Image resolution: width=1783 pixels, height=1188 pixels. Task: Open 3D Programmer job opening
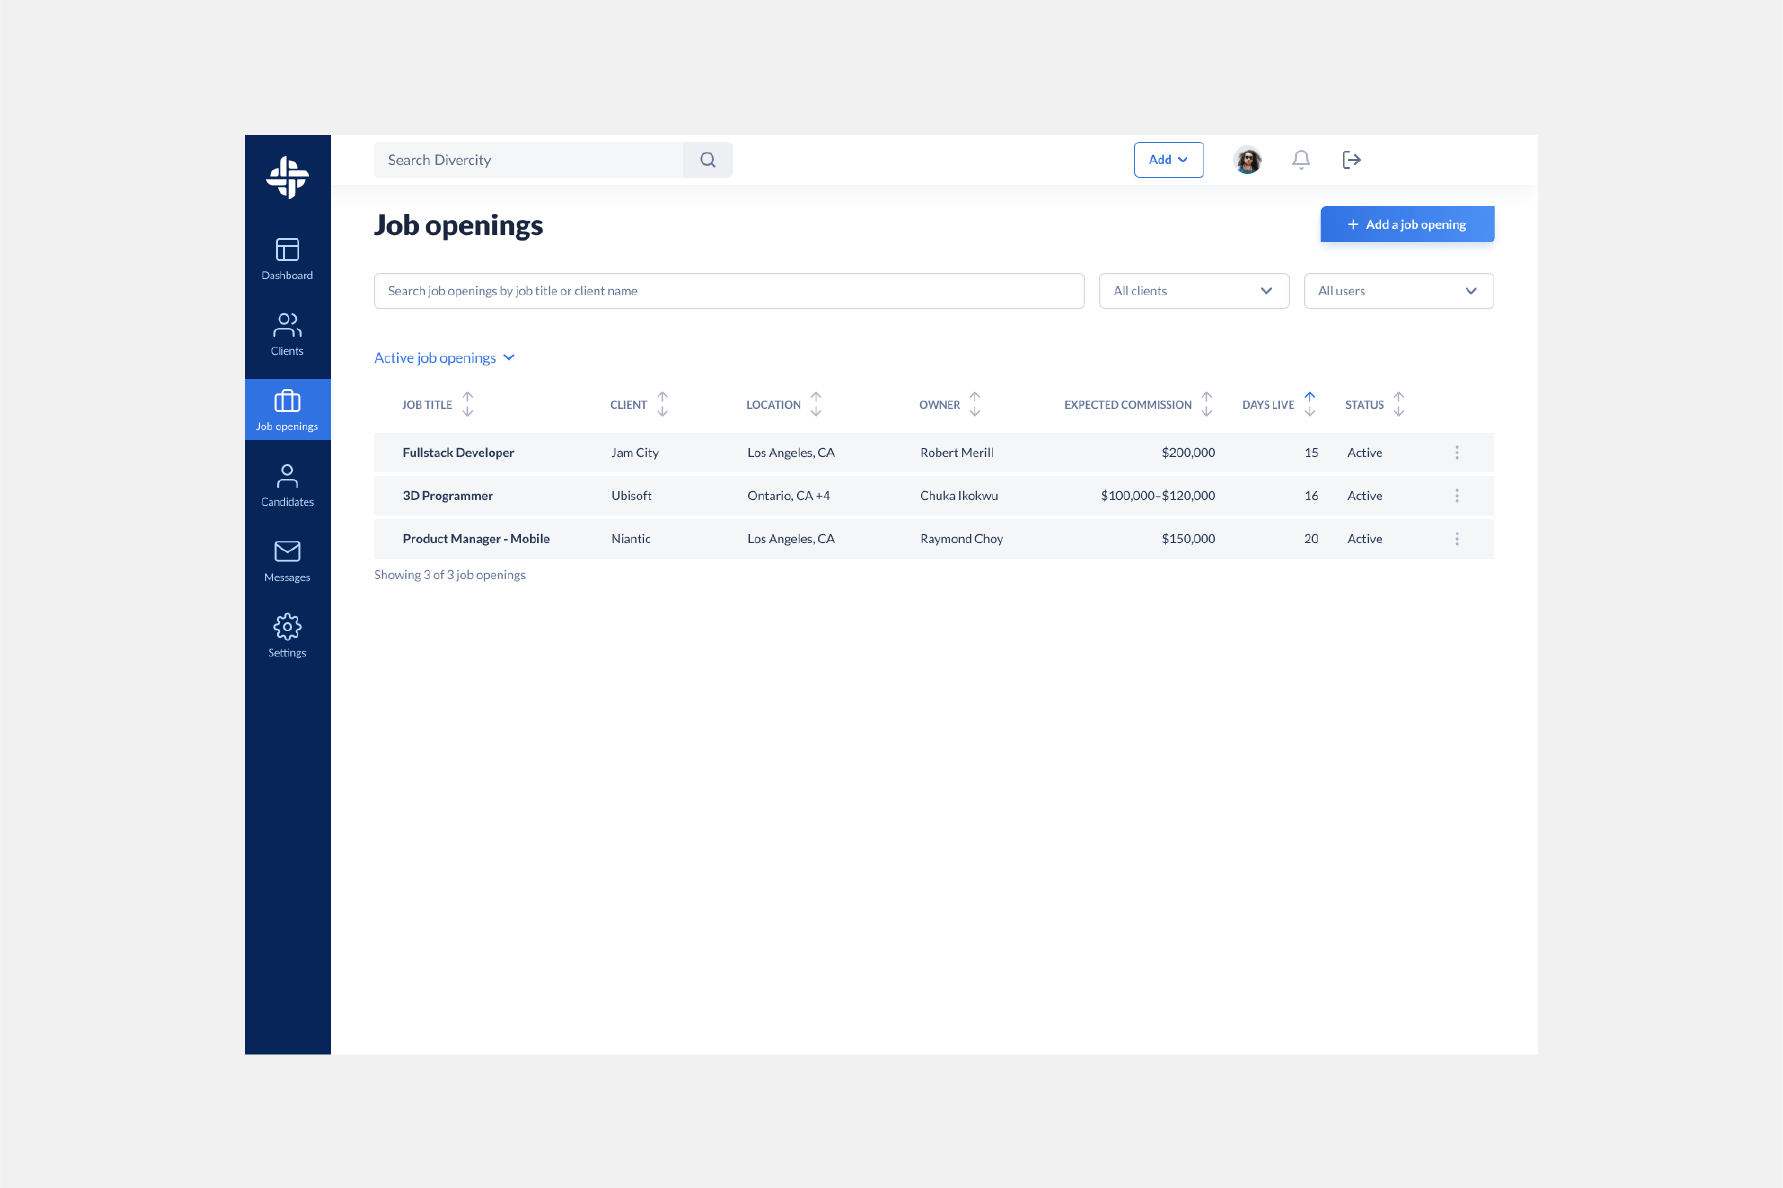(x=448, y=496)
